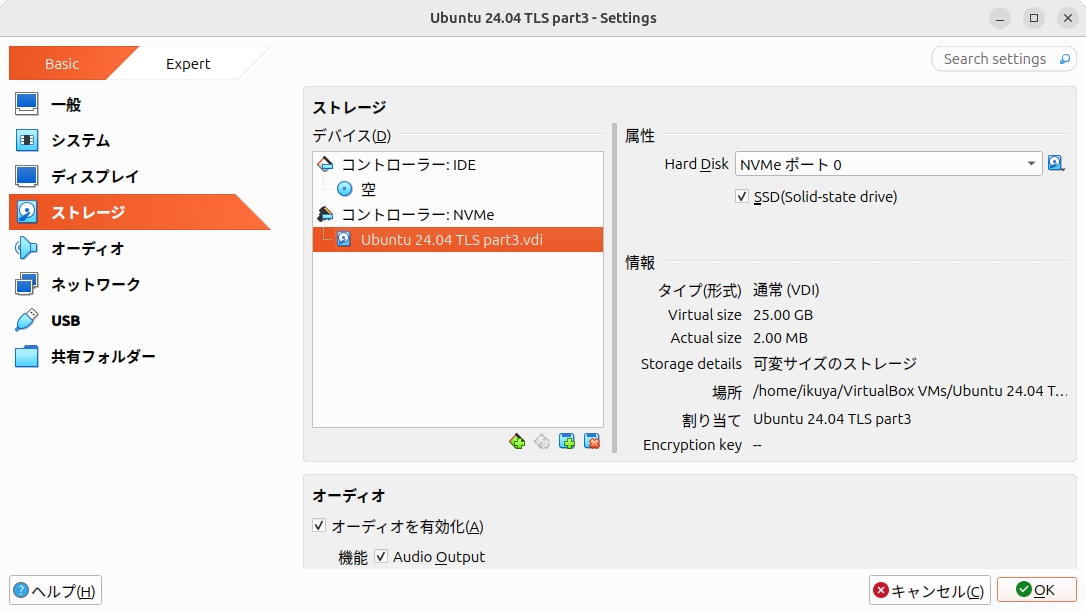Click the disk chooser icon beside Hard Disk dropdown
This screenshot has height=614, width=1086.
1056,164
